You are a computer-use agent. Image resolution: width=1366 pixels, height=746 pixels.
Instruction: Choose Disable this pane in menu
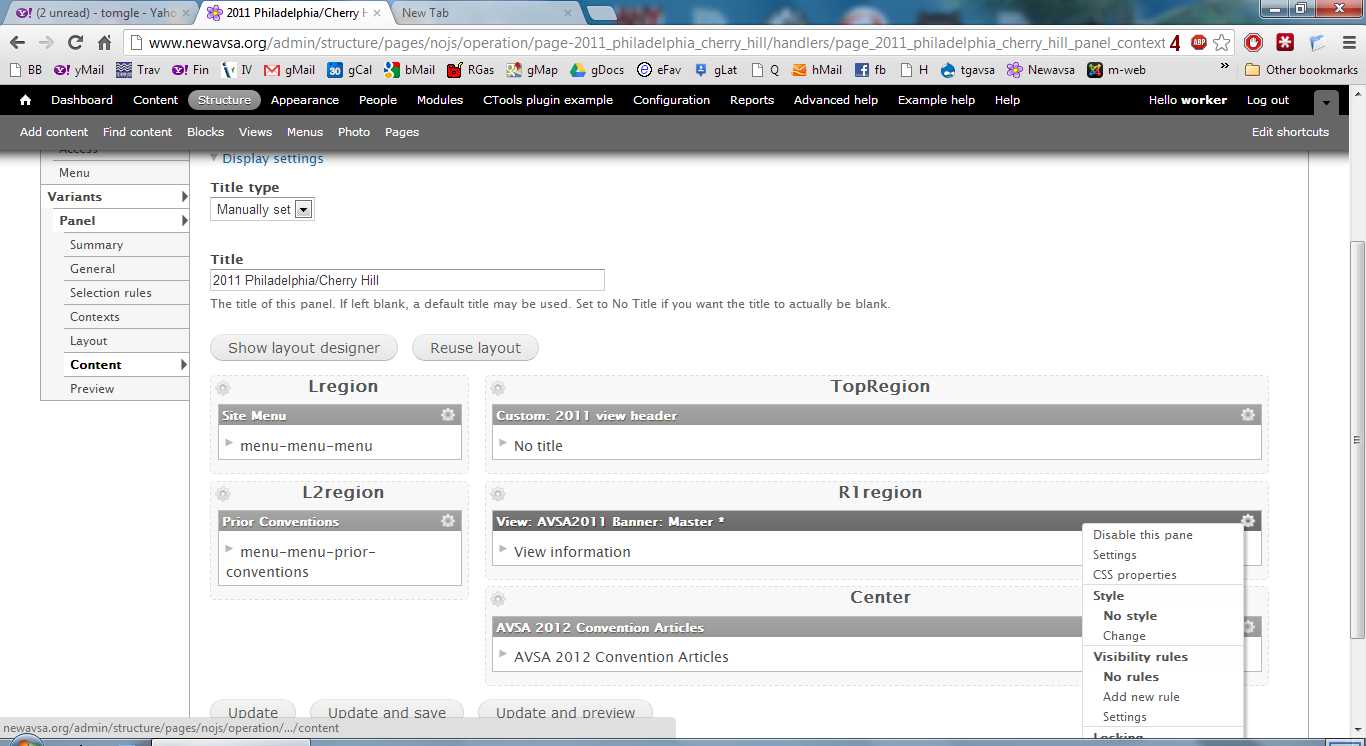coord(1142,535)
